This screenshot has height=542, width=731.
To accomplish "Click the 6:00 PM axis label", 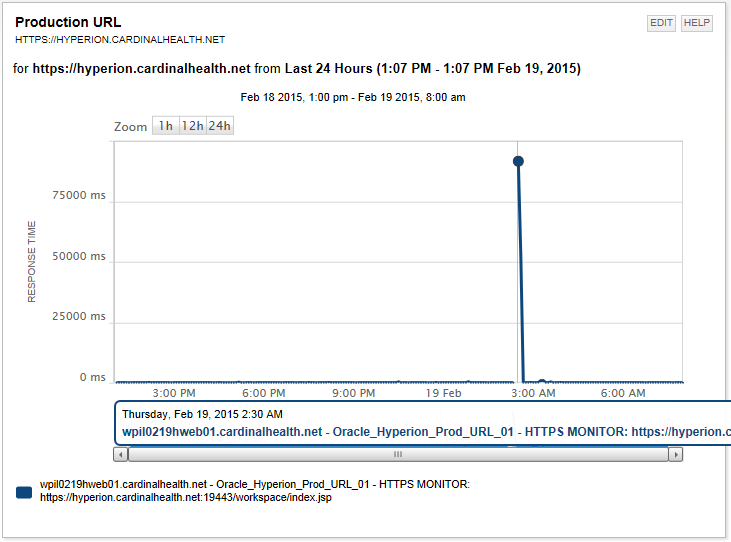I will pos(263,393).
